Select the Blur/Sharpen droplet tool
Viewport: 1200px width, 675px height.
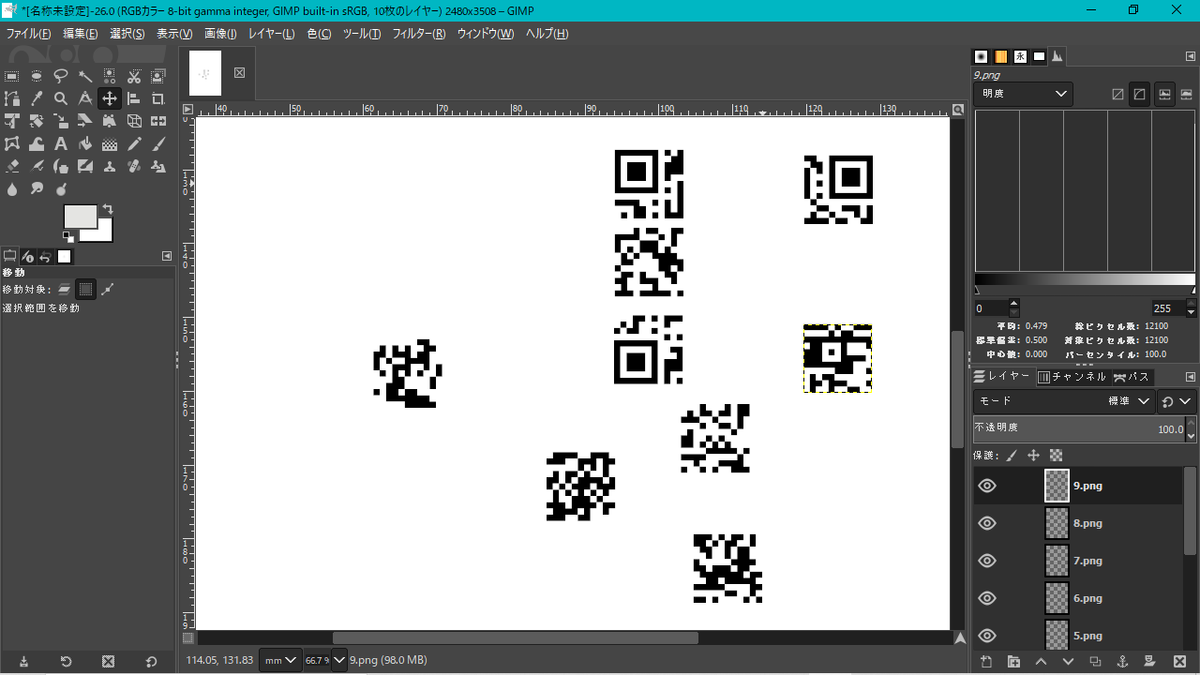pyautogui.click(x=12, y=188)
